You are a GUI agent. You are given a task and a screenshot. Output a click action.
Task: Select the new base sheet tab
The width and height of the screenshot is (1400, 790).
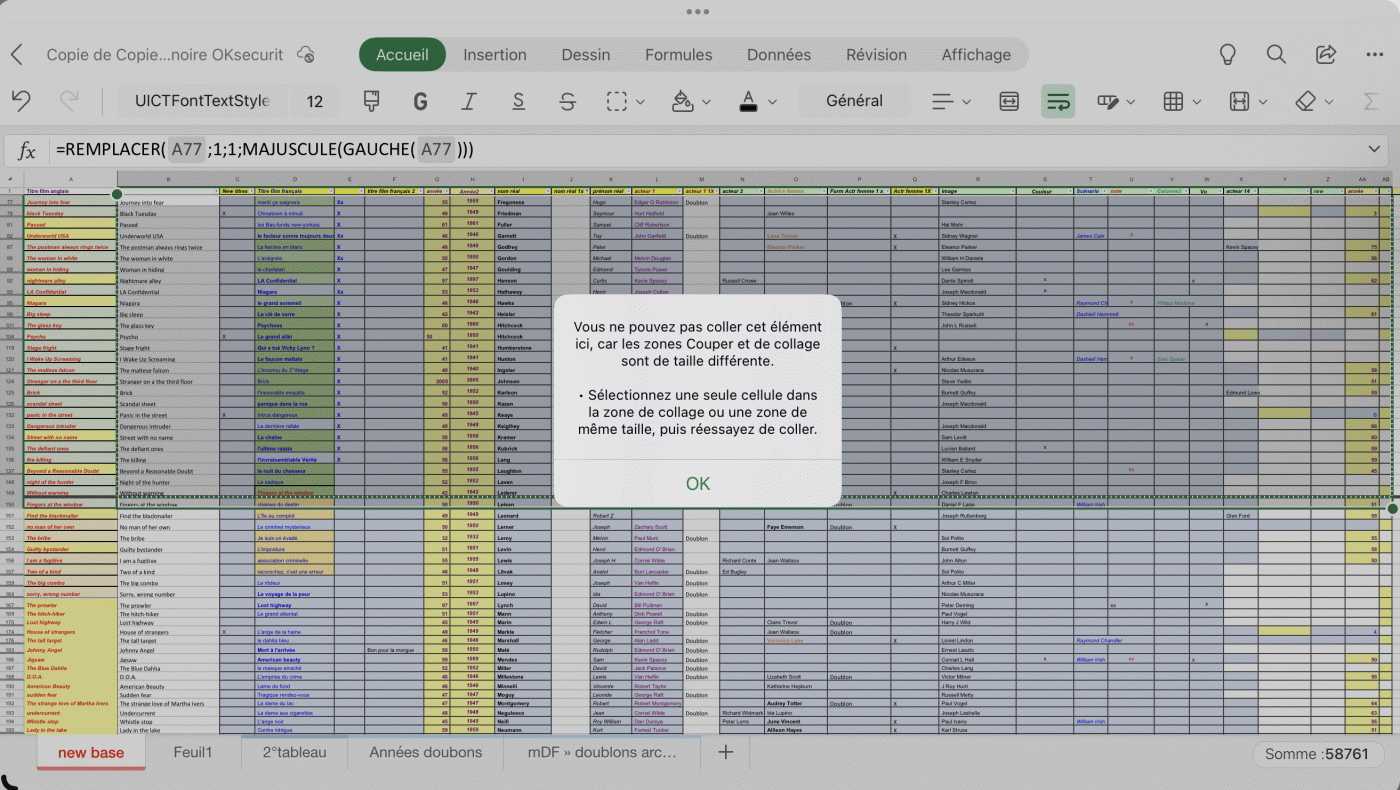point(91,753)
